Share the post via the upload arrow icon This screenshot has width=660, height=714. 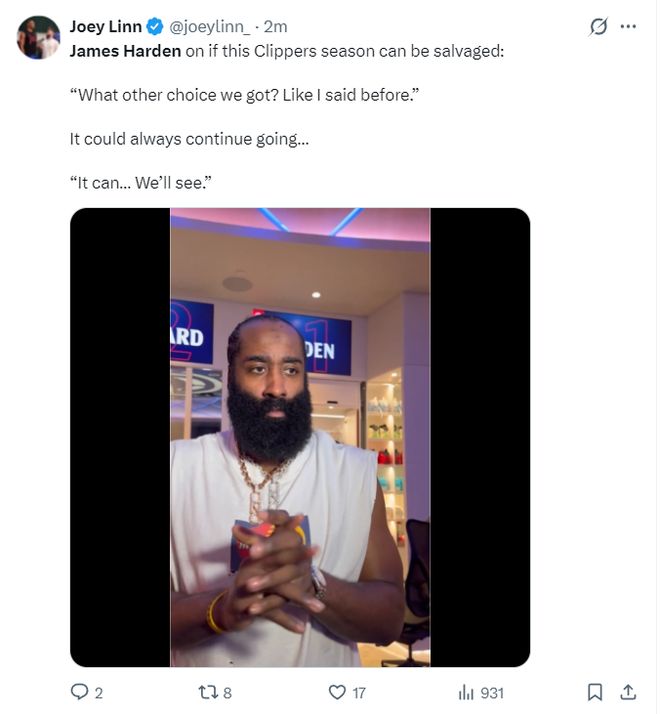tap(628, 692)
